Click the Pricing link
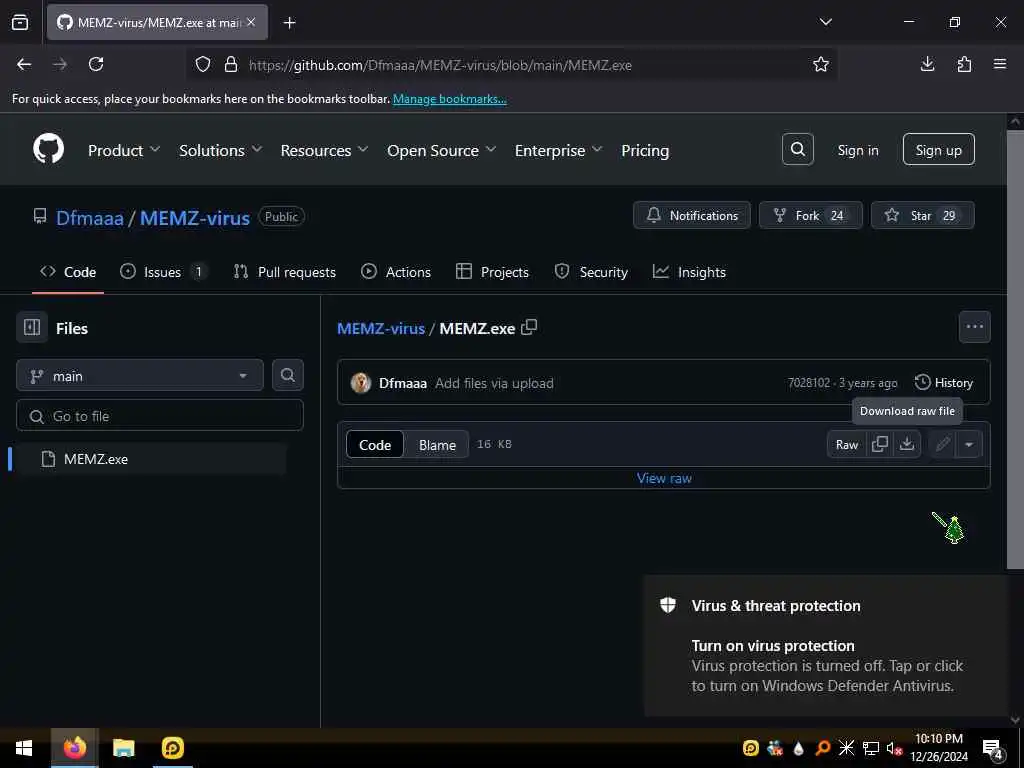1024x768 pixels. [645, 150]
